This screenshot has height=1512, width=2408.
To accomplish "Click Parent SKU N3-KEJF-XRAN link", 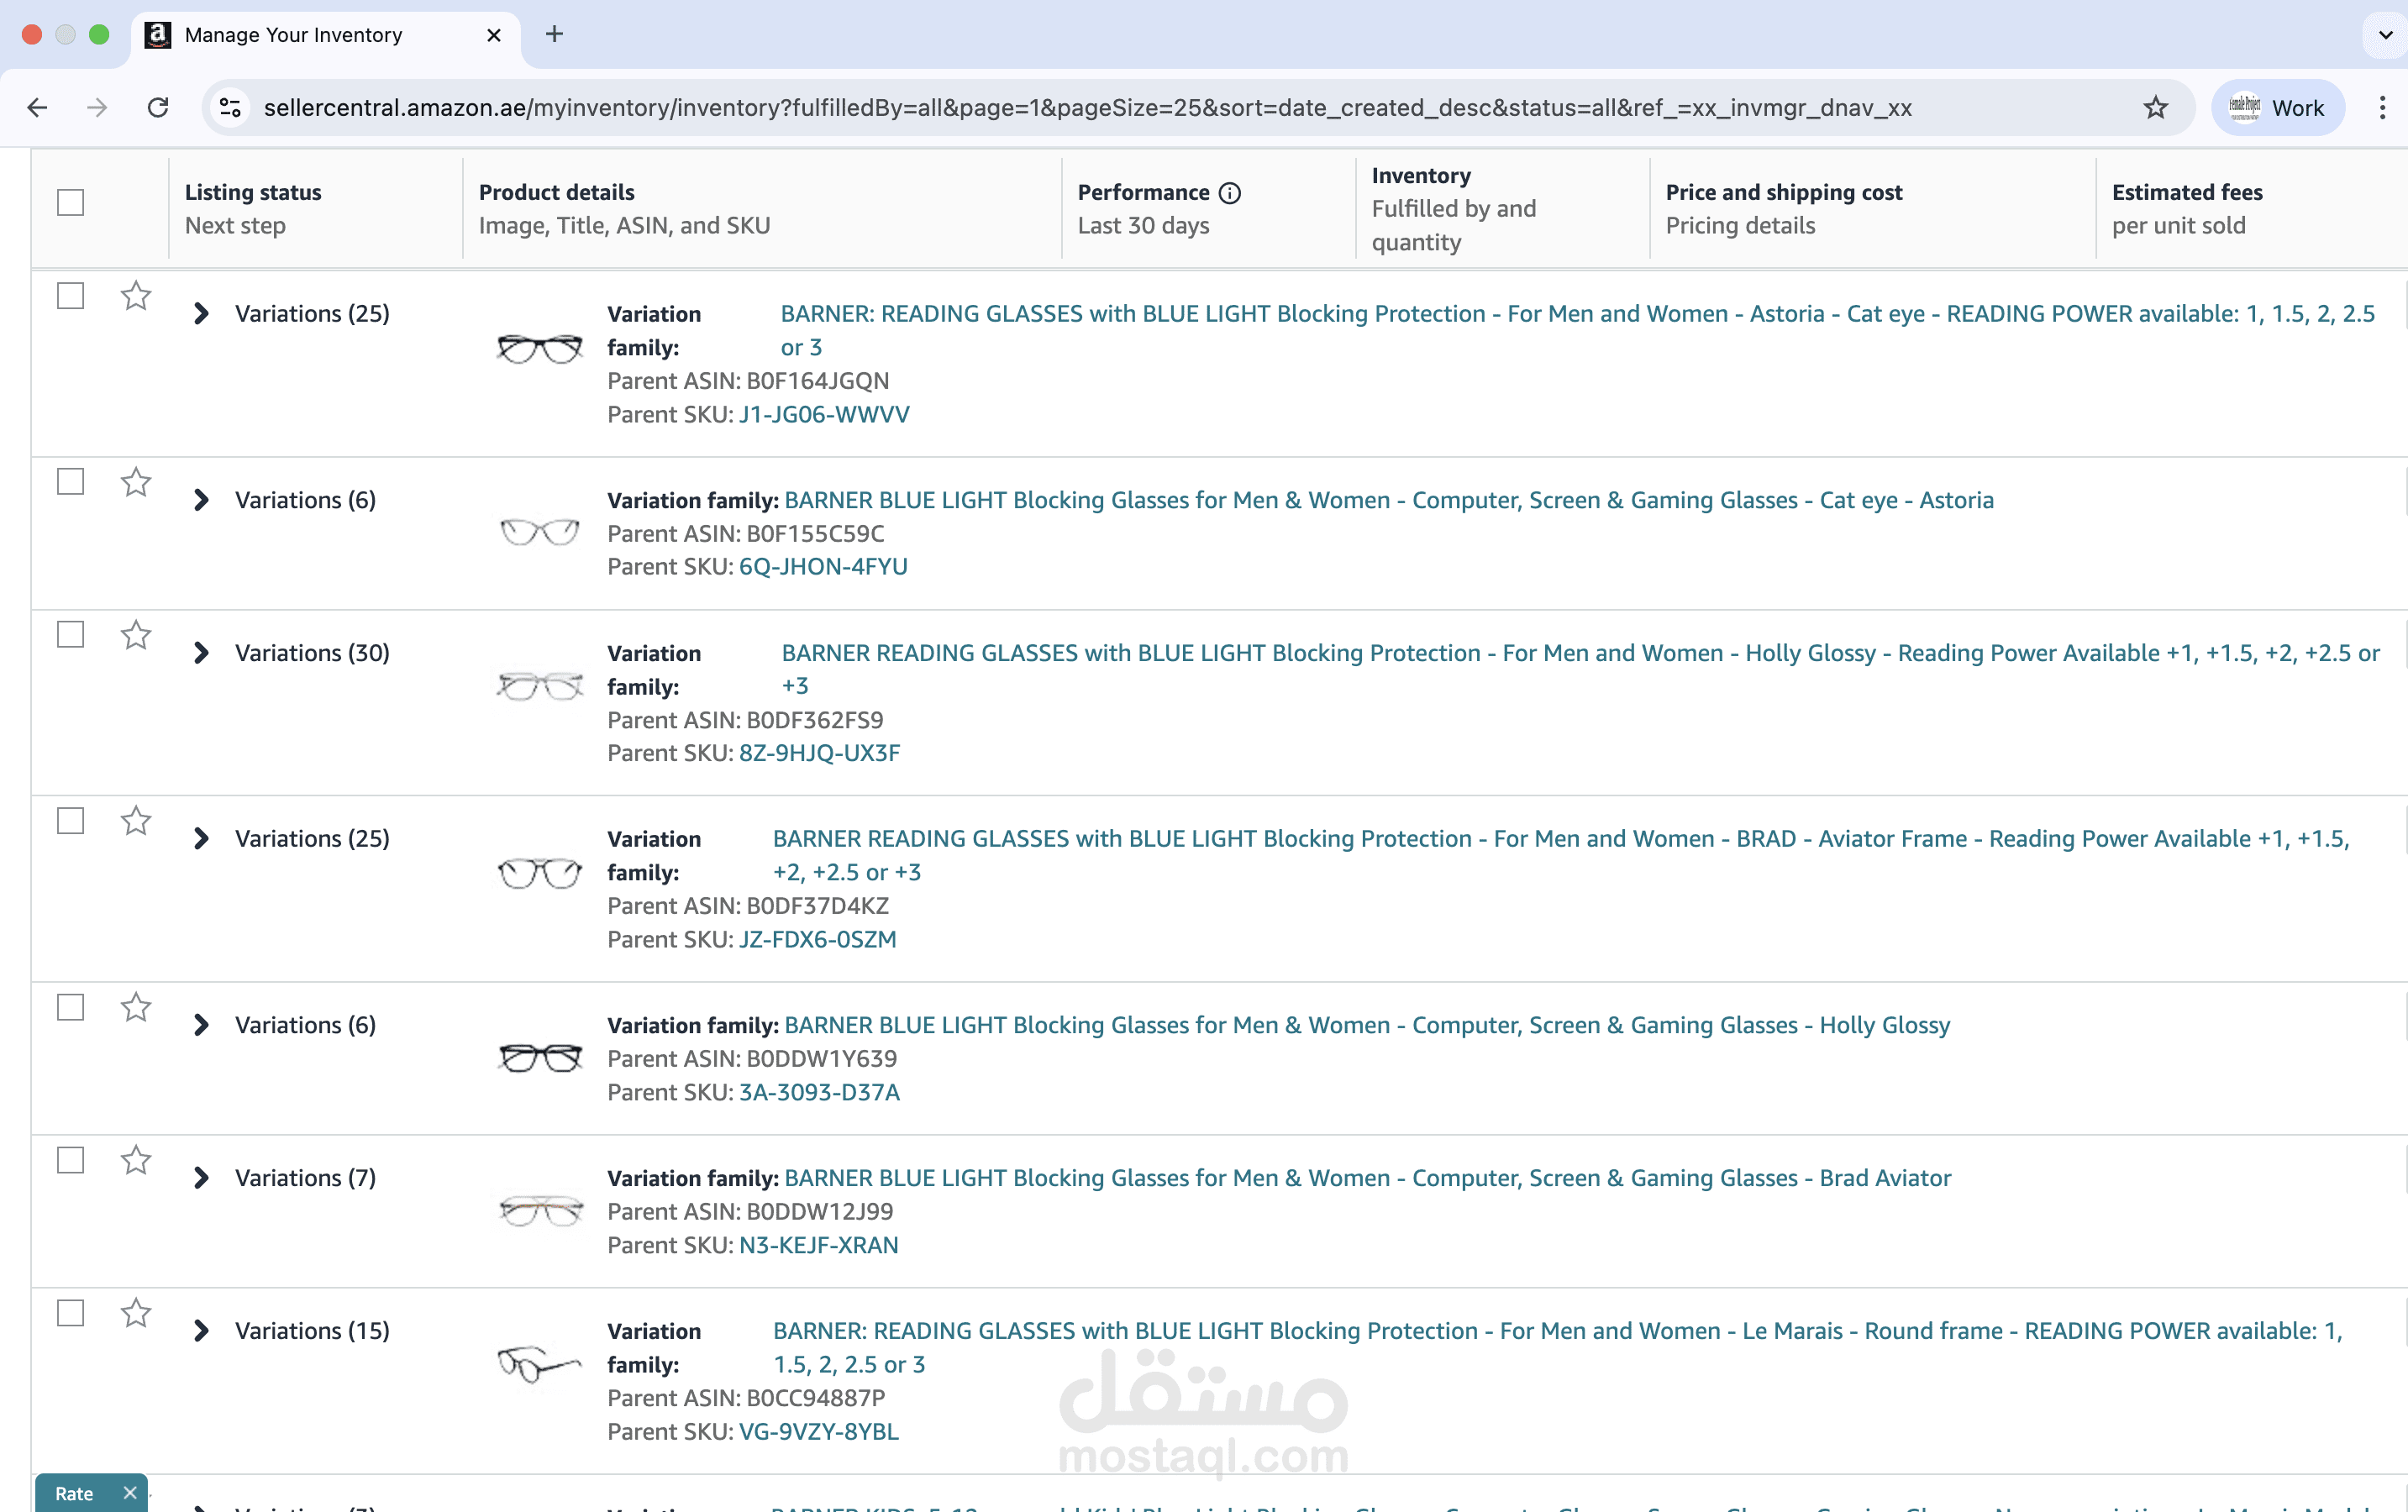I will click(x=819, y=1245).
